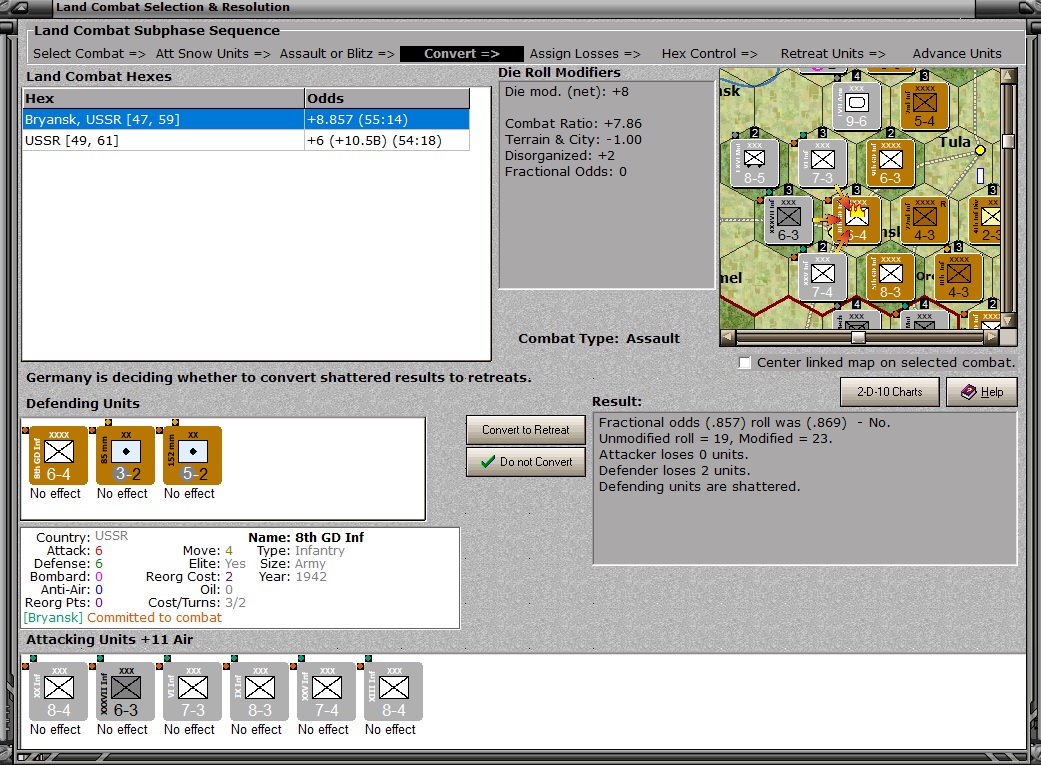Click the 9-6 armor counter on the map
The image size is (1041, 765).
click(x=856, y=106)
